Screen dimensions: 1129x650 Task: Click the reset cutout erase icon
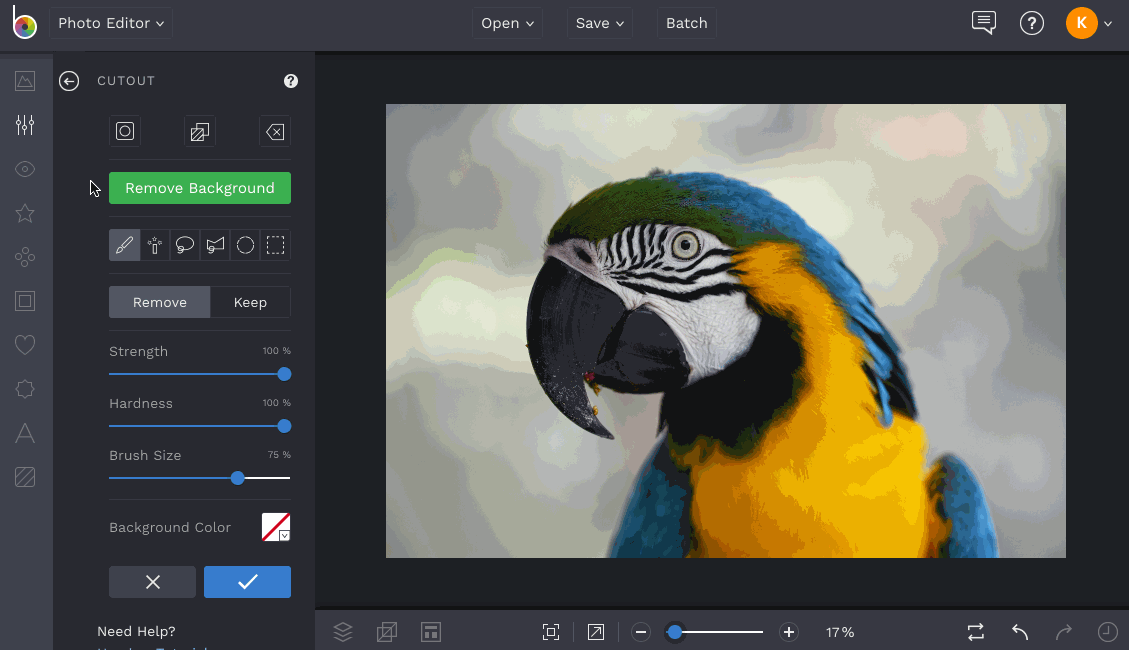(x=275, y=132)
